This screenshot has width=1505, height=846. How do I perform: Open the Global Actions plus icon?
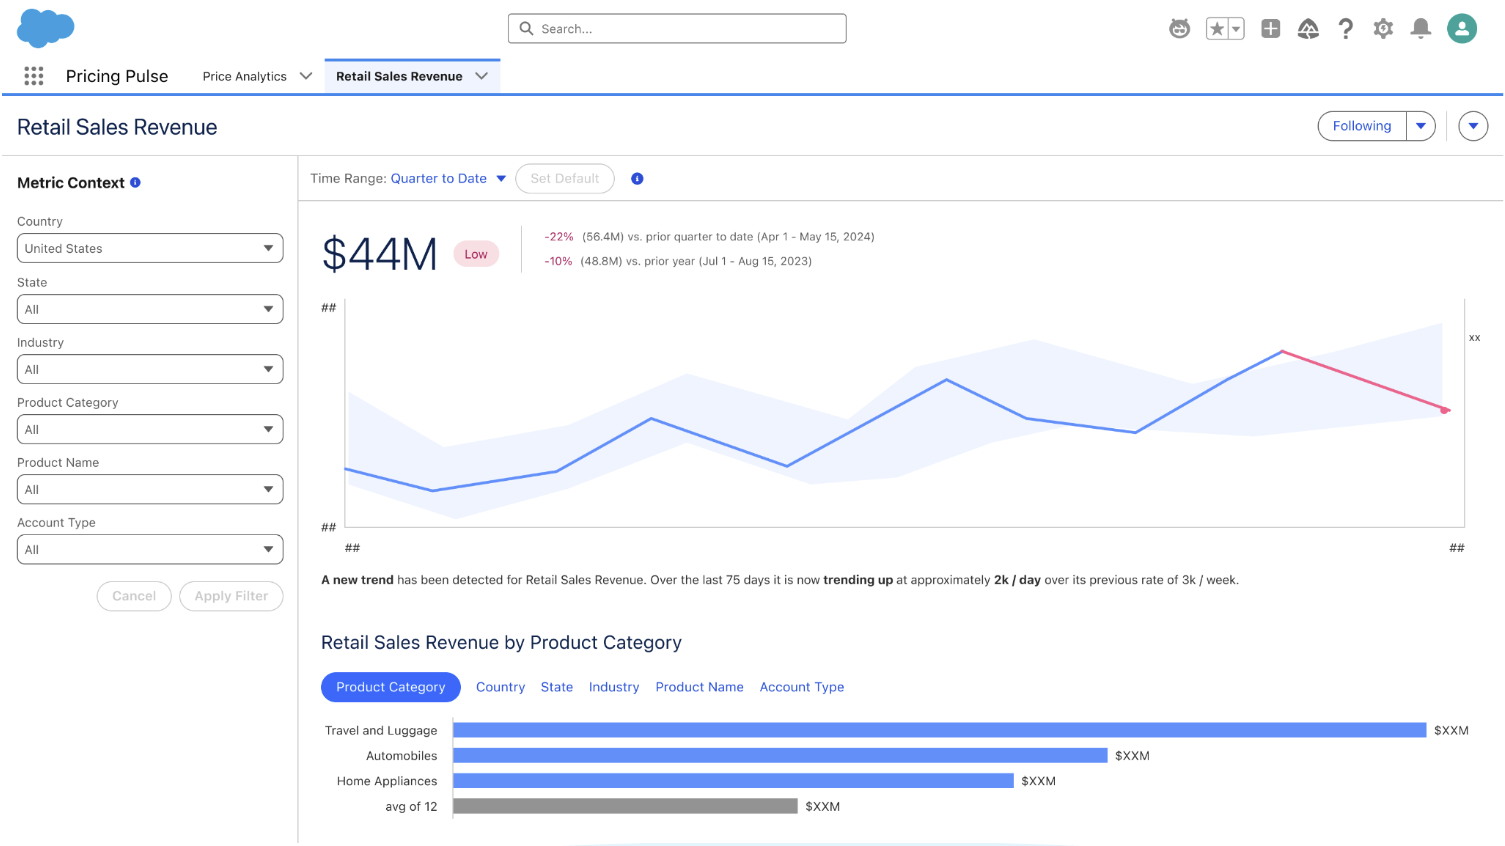click(1270, 29)
